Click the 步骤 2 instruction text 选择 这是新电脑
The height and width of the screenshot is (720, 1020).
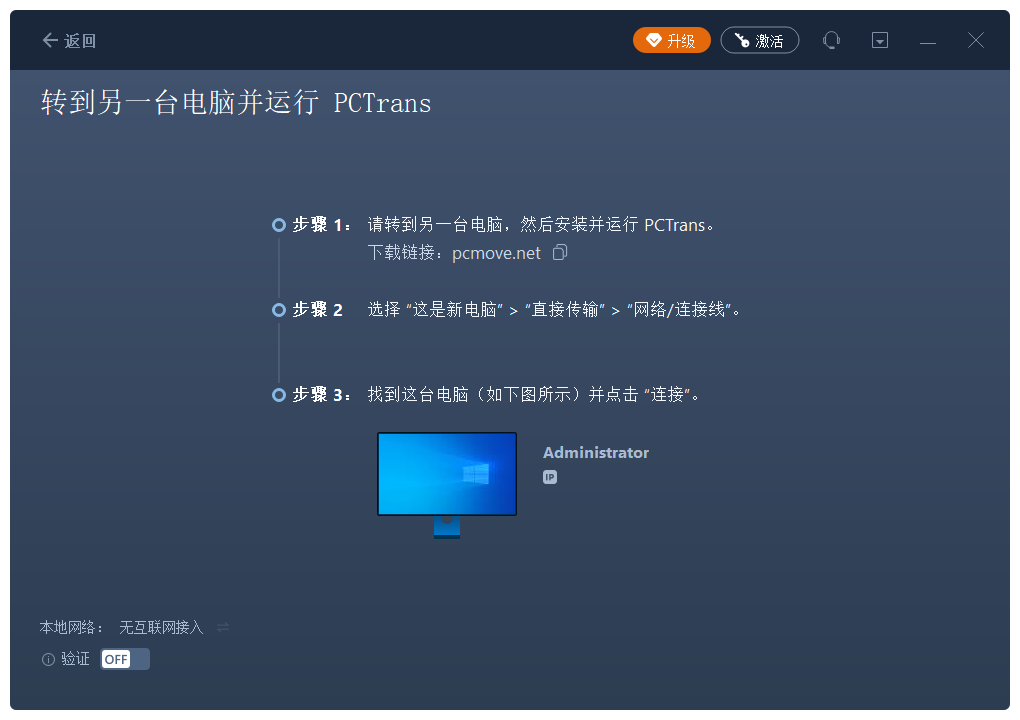554,310
